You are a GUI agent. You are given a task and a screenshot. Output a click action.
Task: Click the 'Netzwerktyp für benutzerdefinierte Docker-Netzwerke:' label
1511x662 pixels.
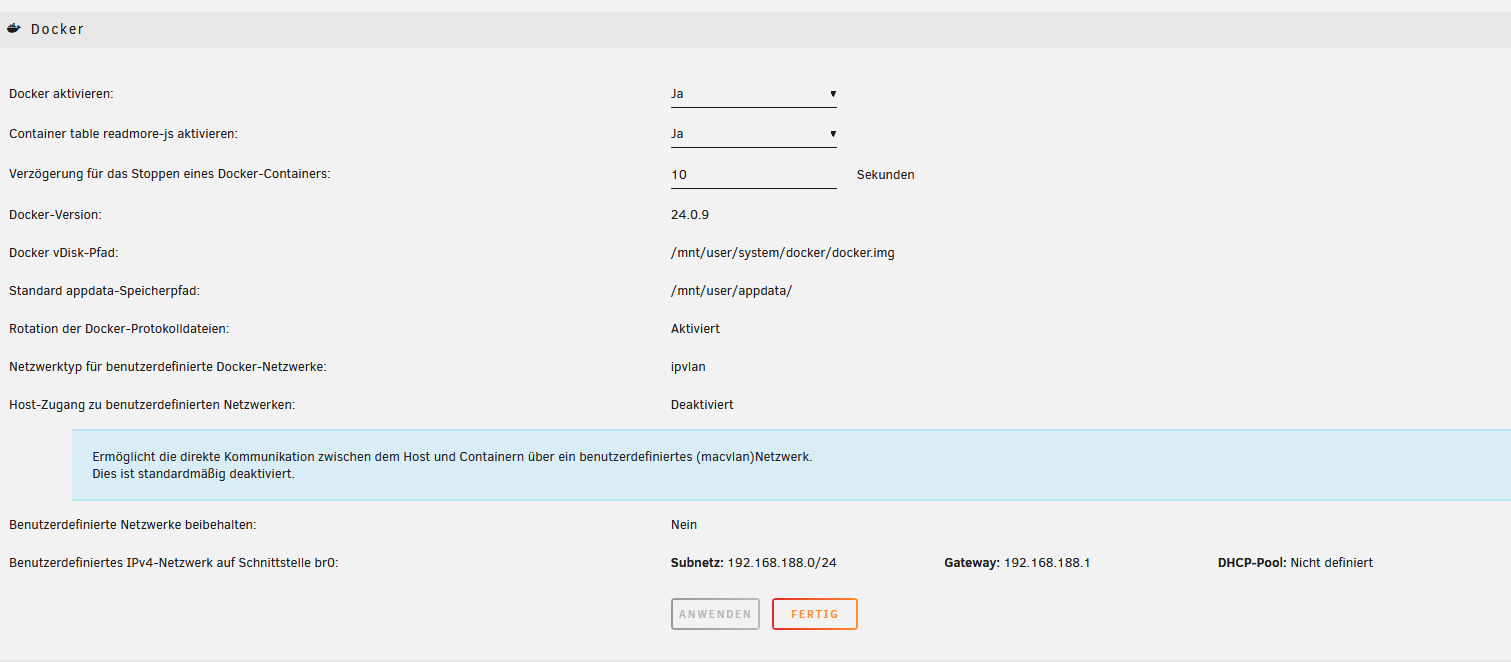click(x=168, y=367)
